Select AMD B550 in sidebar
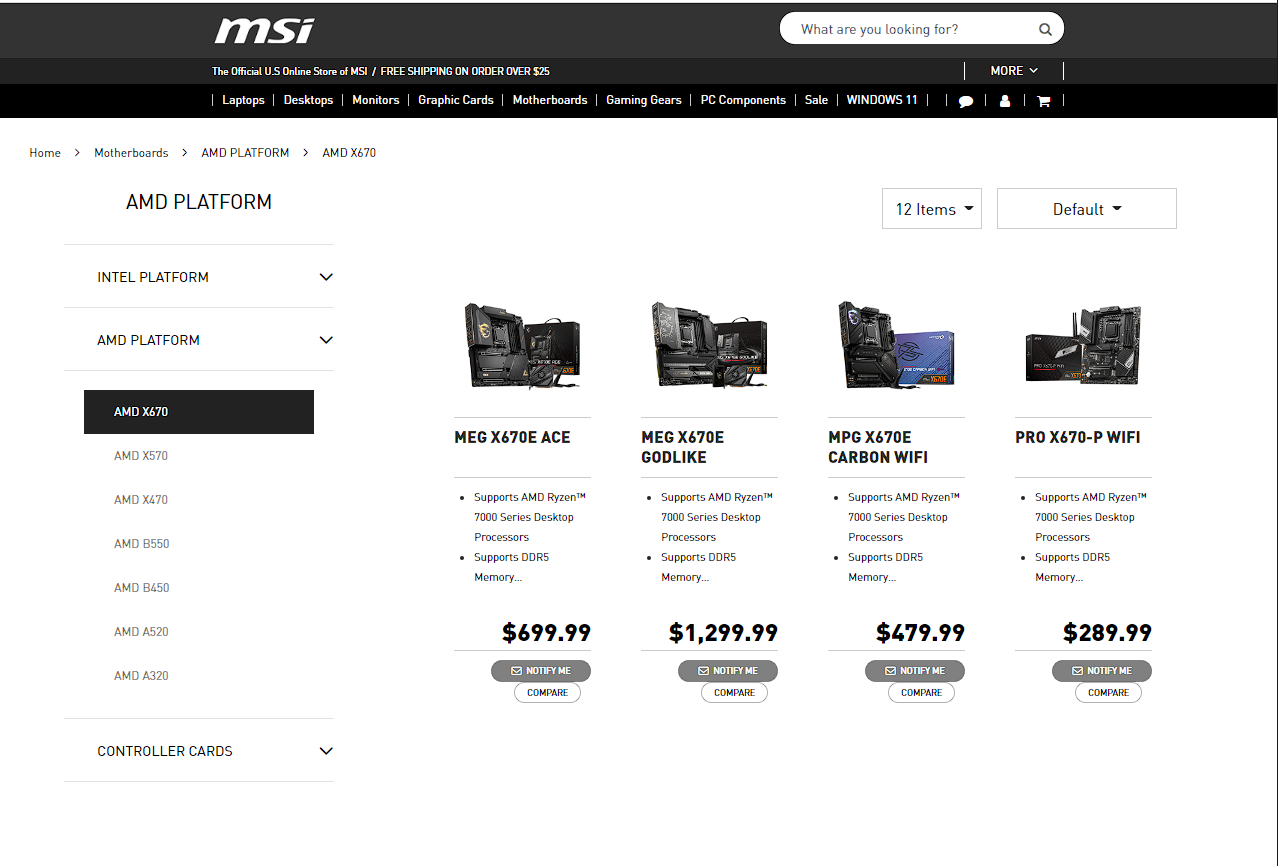Image resolution: width=1278 pixels, height=866 pixels. coord(142,544)
